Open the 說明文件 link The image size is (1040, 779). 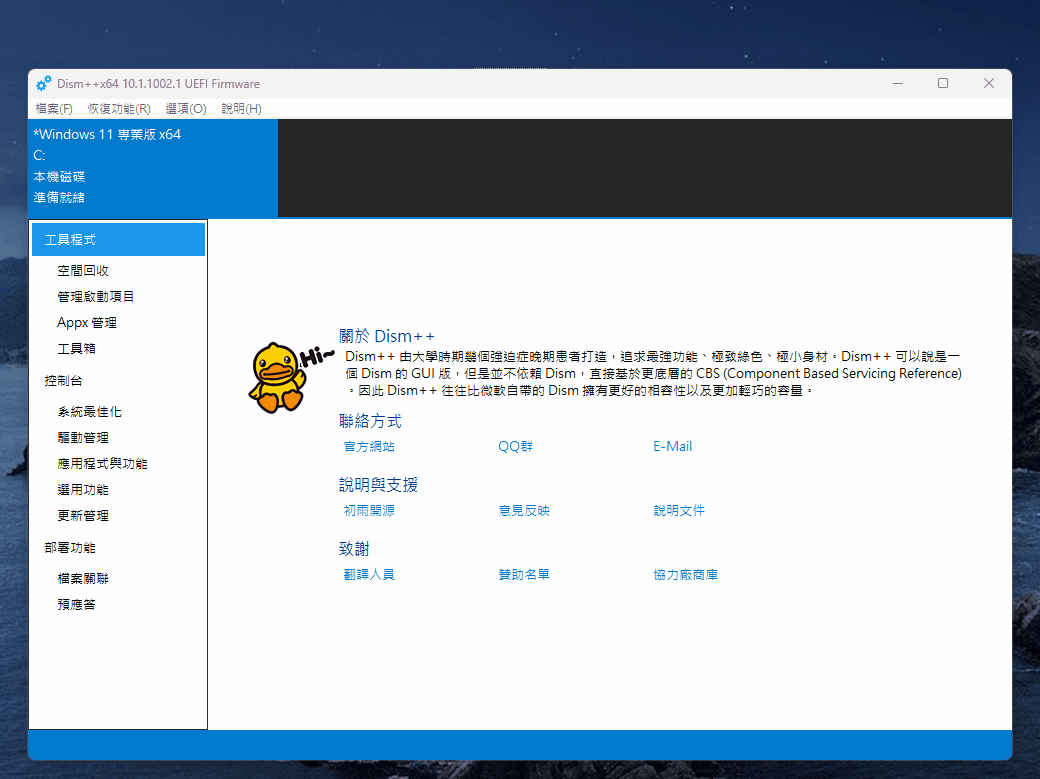coord(679,511)
